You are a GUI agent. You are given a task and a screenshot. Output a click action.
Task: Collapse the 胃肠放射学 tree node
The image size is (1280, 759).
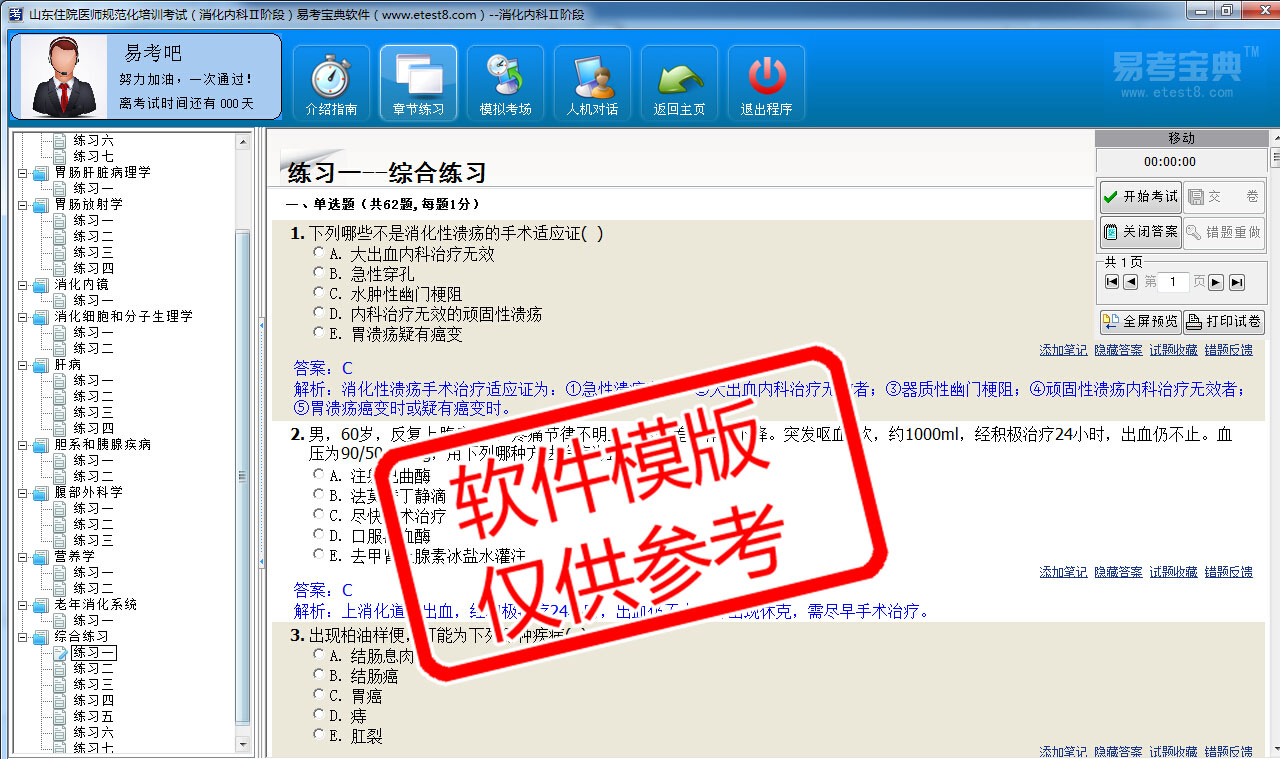tap(23, 204)
